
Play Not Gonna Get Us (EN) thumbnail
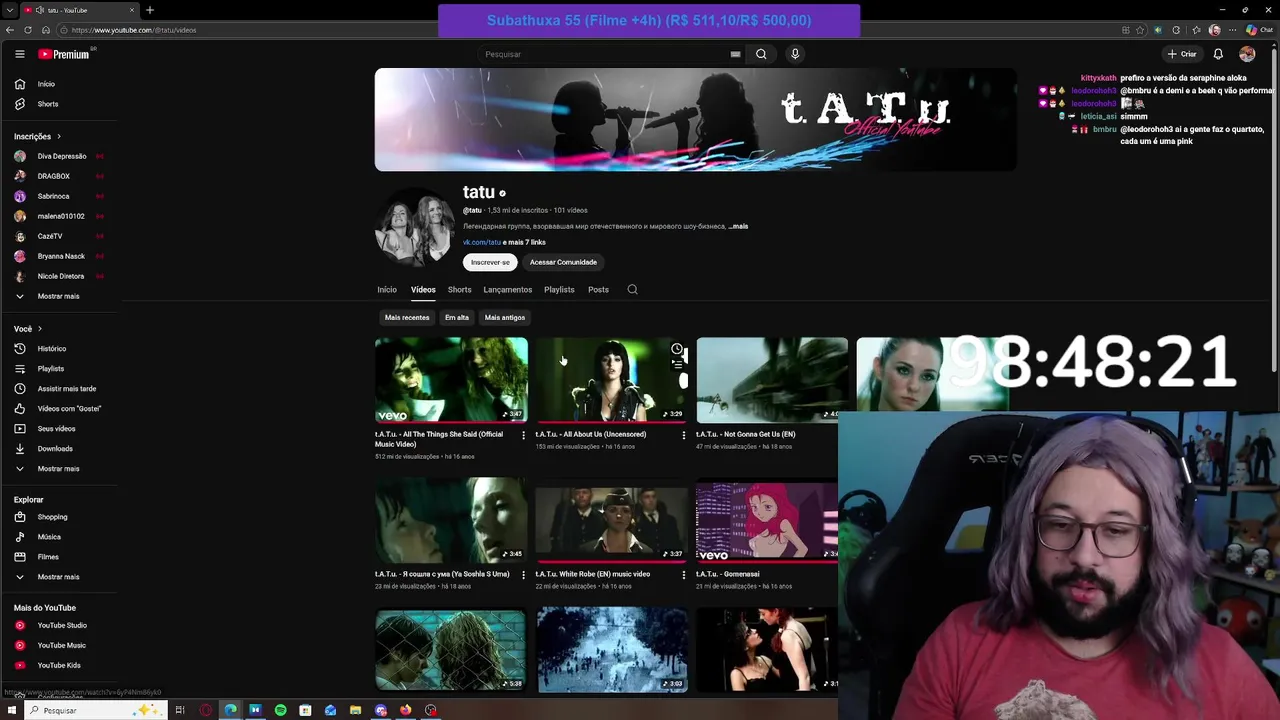tap(772, 380)
